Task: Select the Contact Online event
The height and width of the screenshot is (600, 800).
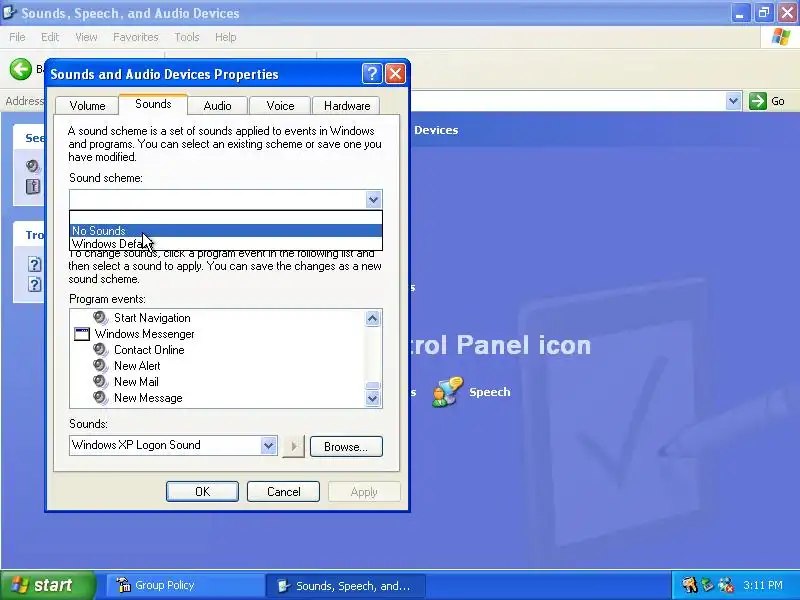Action: 149,350
